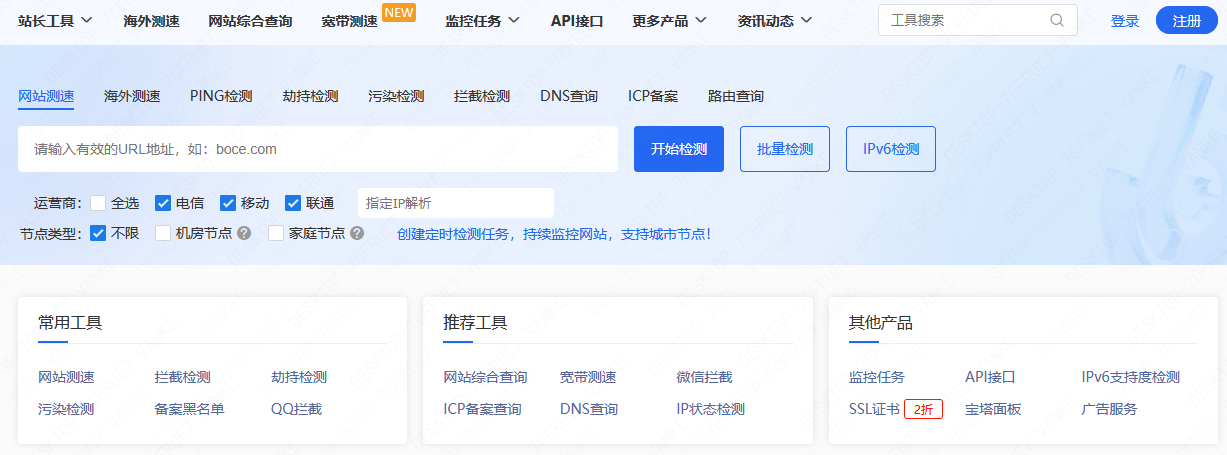Open the 创建定时检测任务 link

[x=554, y=234]
